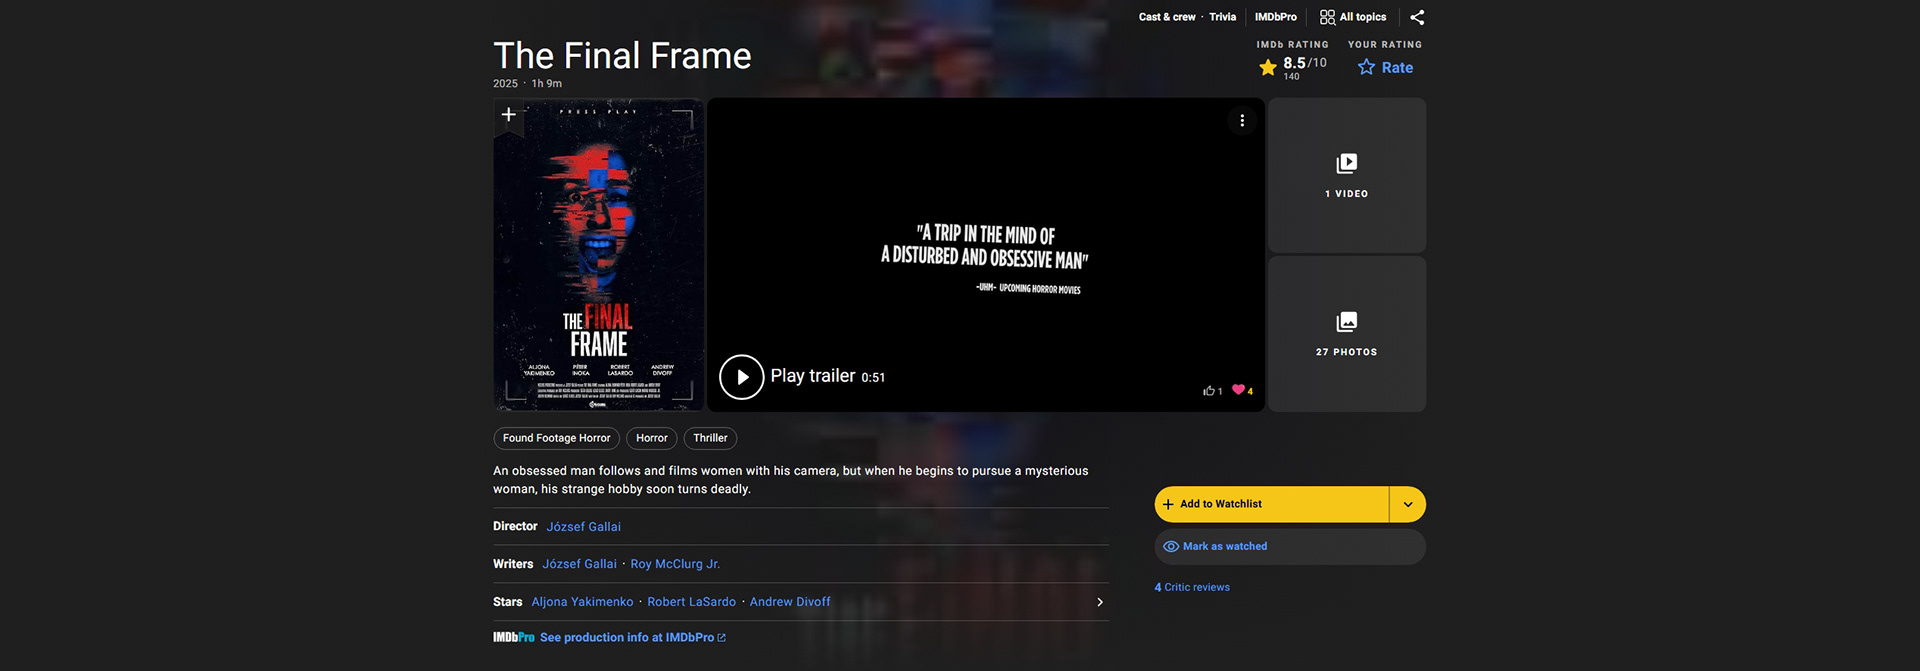Click the Writers label
This screenshot has width=1920, height=671.
tap(513, 564)
